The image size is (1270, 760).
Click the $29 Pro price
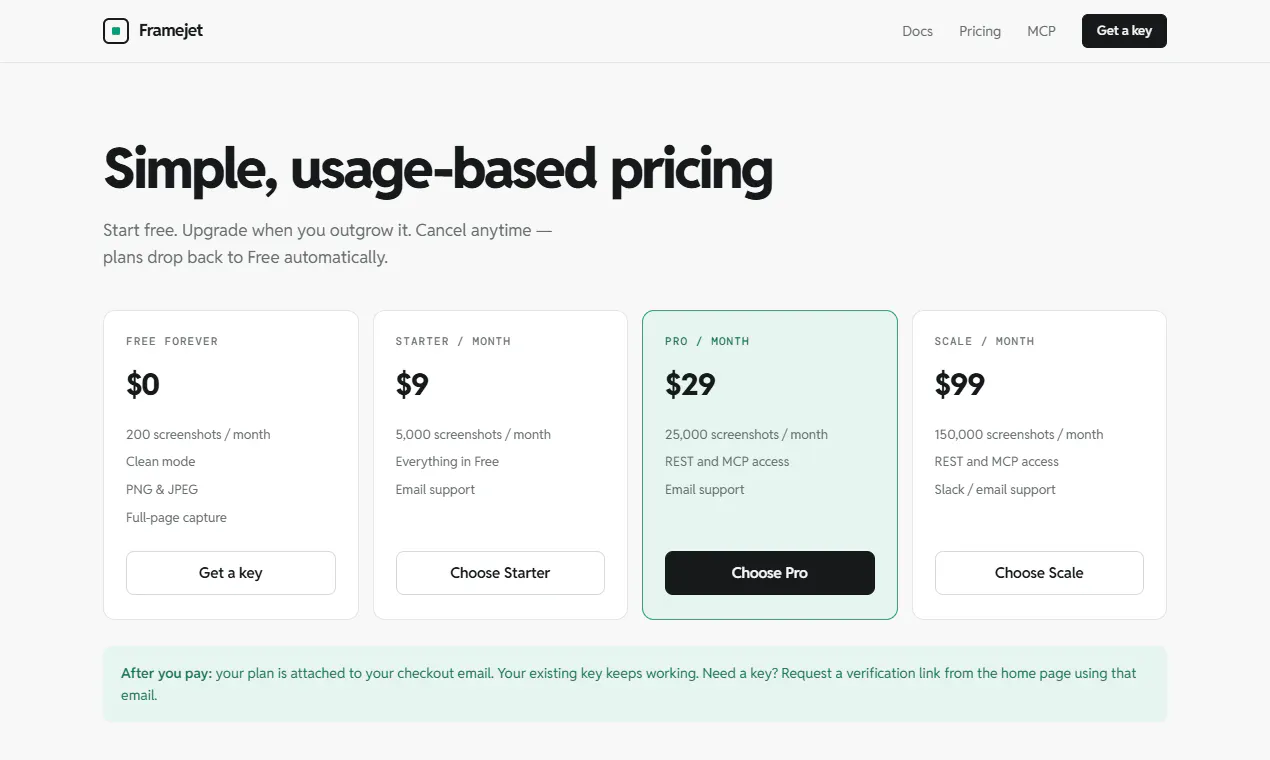pyautogui.click(x=690, y=384)
